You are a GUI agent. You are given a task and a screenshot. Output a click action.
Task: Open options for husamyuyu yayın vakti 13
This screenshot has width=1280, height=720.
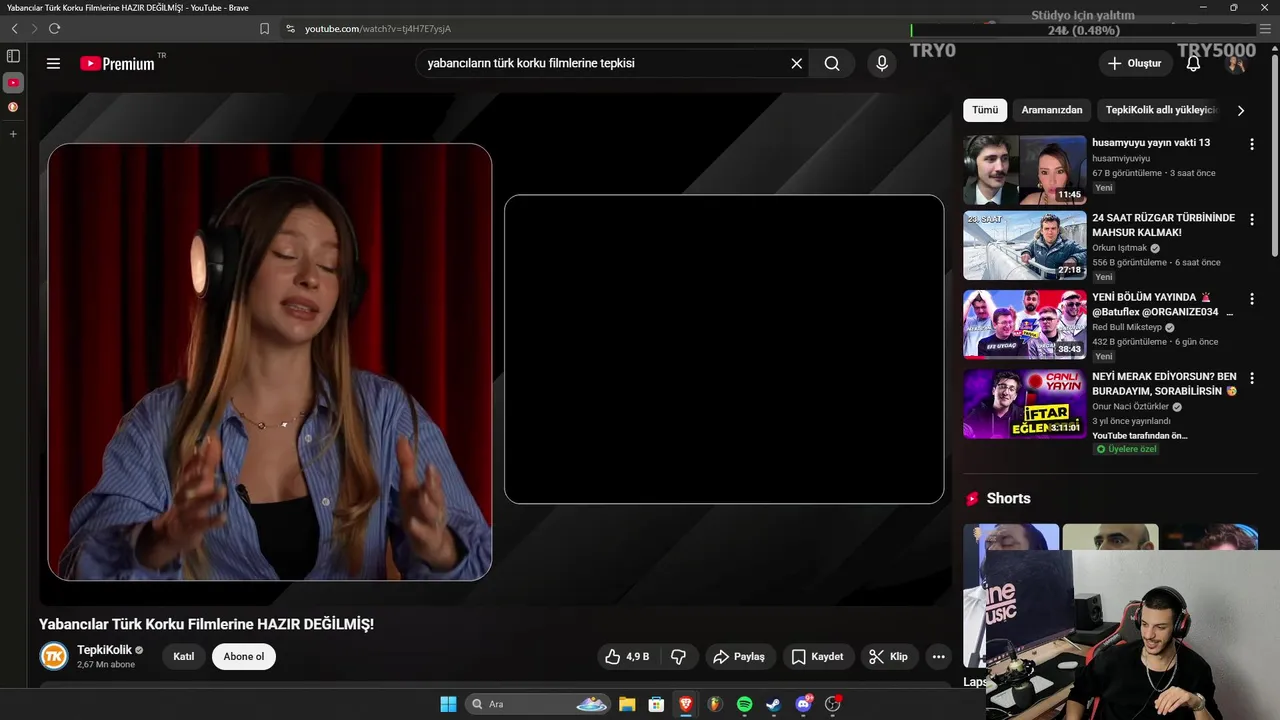[x=1251, y=144]
